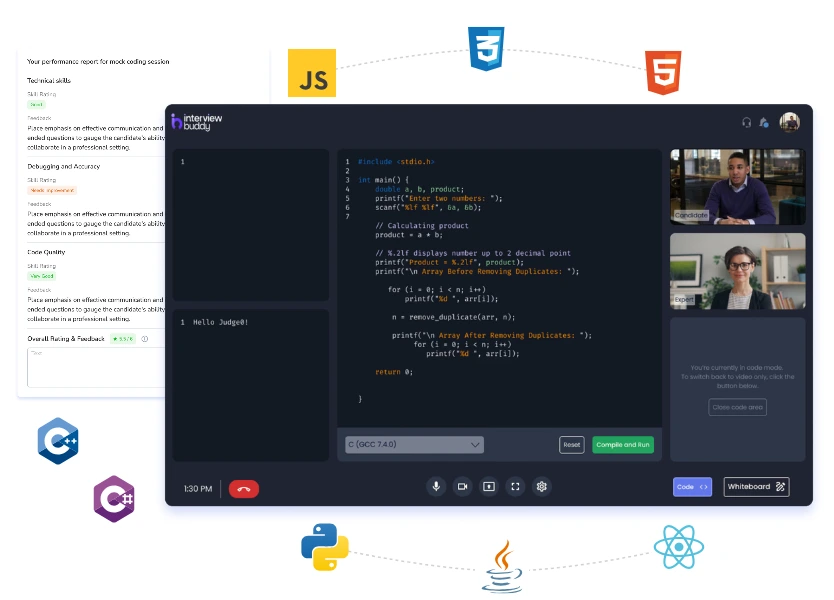Mute the microphone

[x=436, y=487]
